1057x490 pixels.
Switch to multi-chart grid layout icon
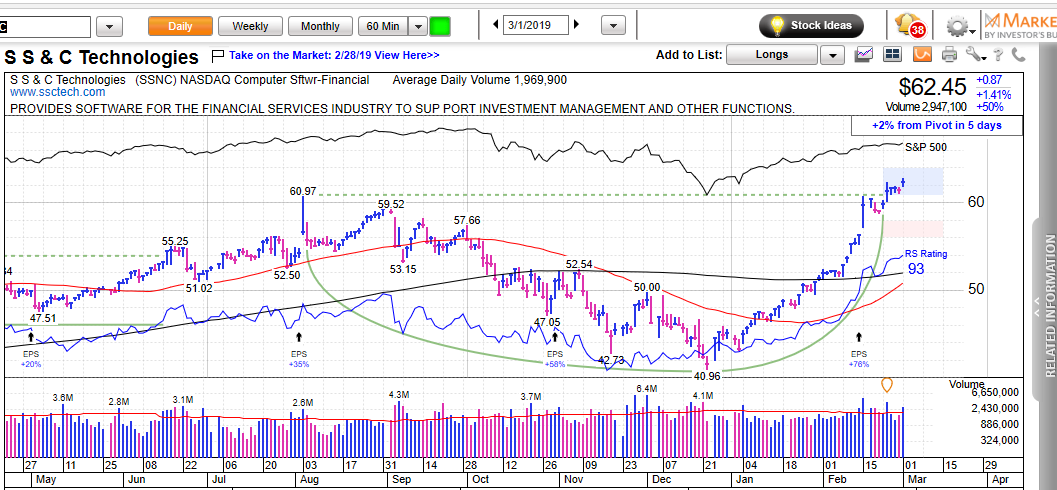(893, 55)
